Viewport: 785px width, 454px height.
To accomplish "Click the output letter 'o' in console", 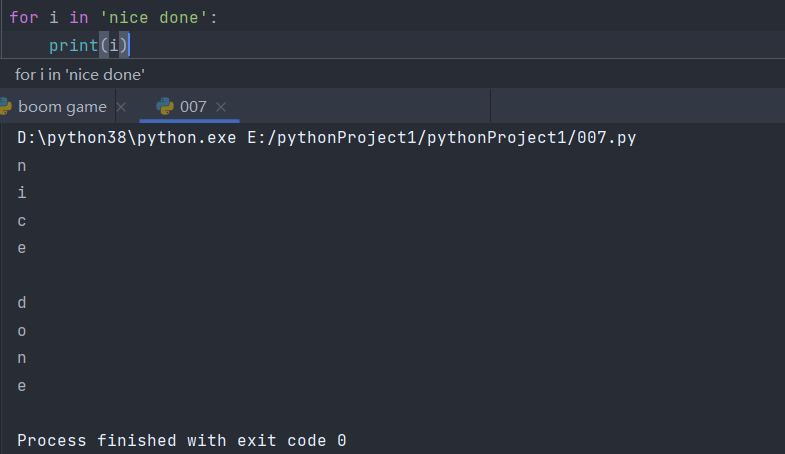I will (x=22, y=330).
